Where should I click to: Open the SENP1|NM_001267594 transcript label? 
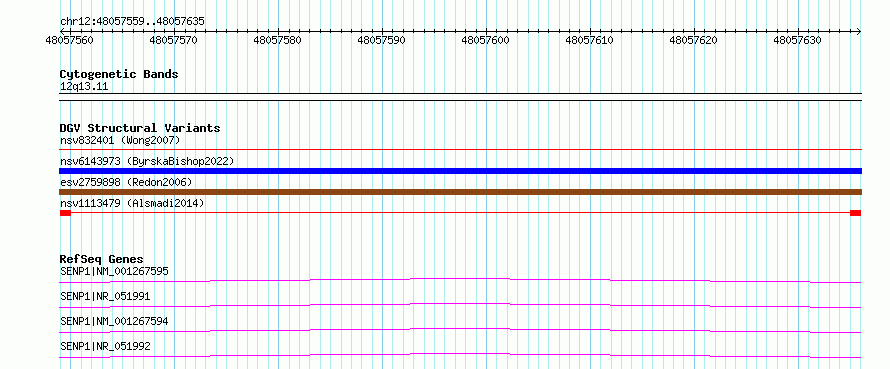point(114,321)
